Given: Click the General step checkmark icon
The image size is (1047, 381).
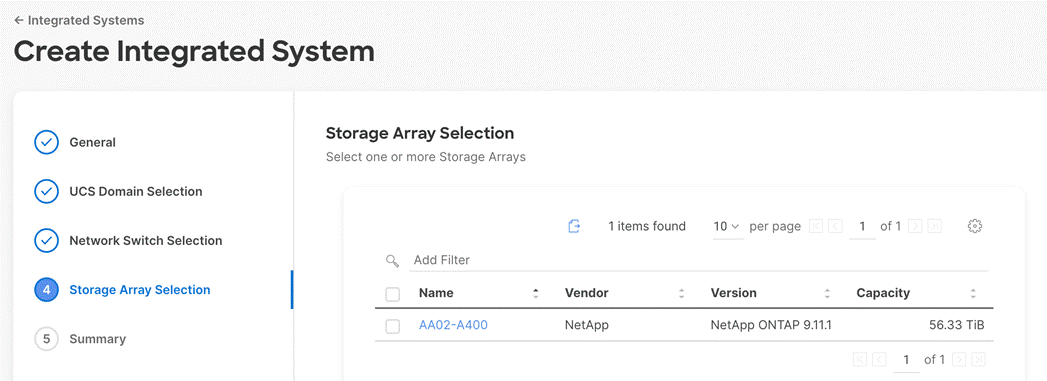Looking at the screenshot, I should coord(46,142).
